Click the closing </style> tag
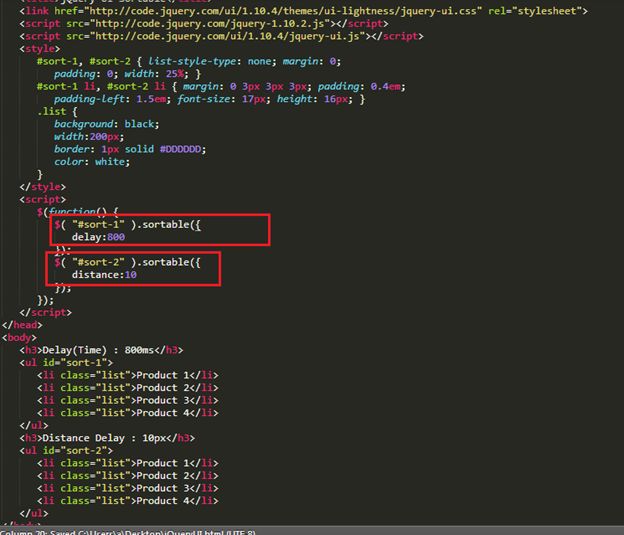The height and width of the screenshot is (535, 624). [43, 187]
